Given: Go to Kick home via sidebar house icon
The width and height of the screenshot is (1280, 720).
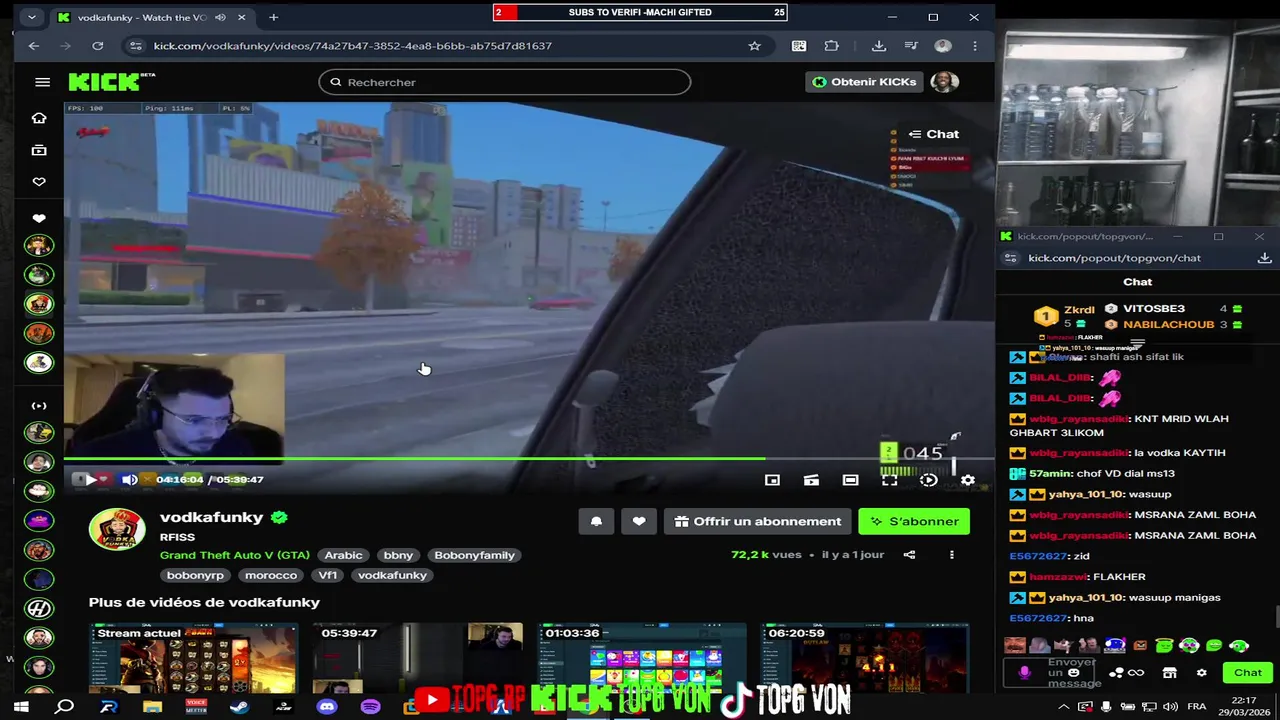Looking at the screenshot, I should pos(39,118).
